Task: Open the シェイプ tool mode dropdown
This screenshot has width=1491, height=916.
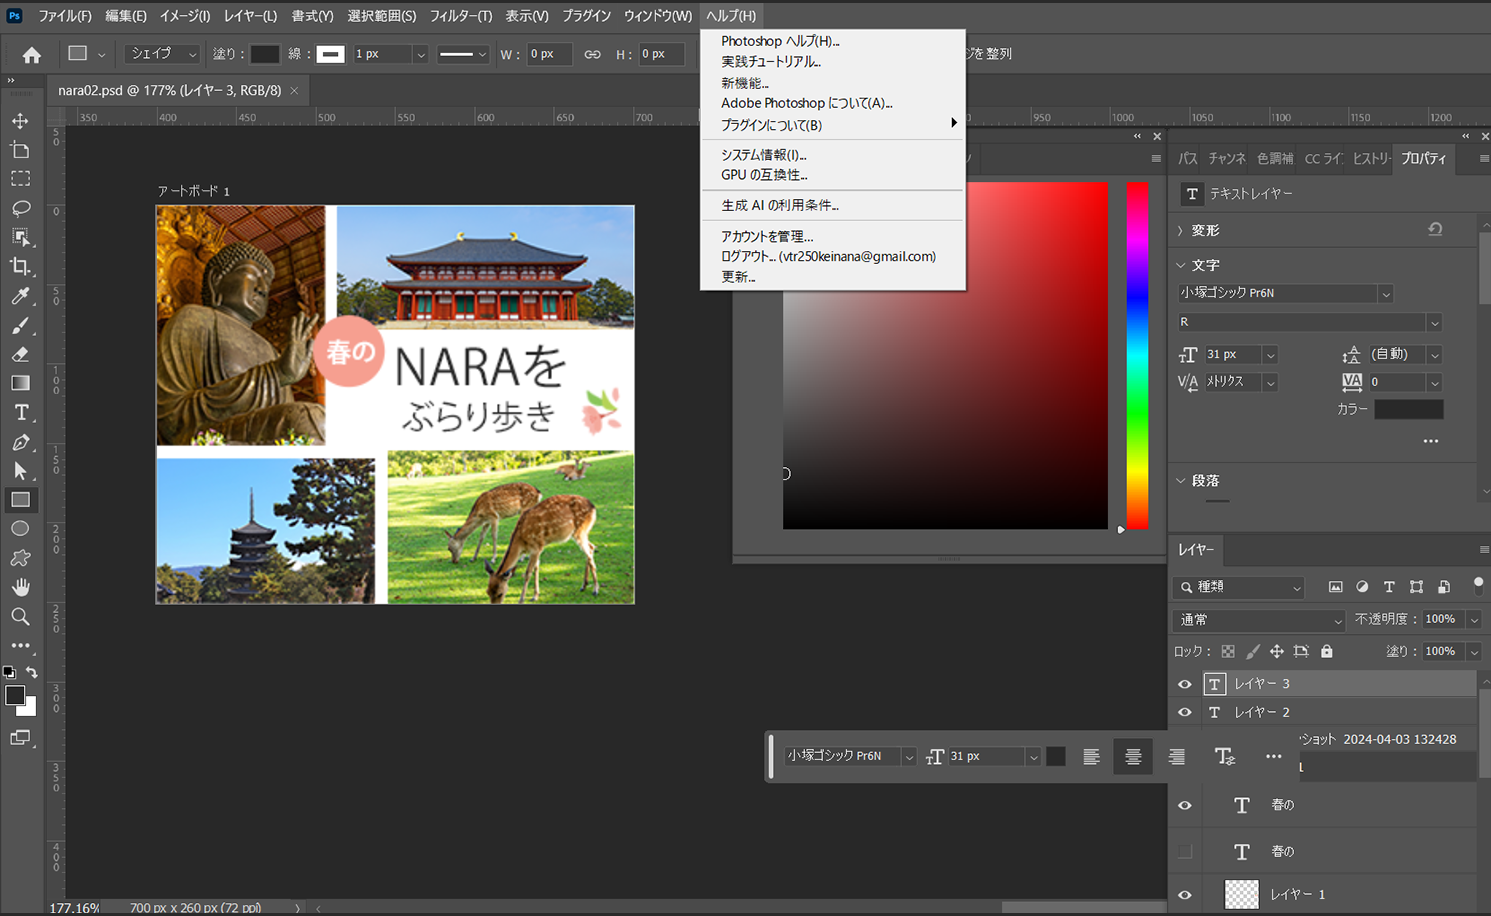Action: tap(163, 54)
